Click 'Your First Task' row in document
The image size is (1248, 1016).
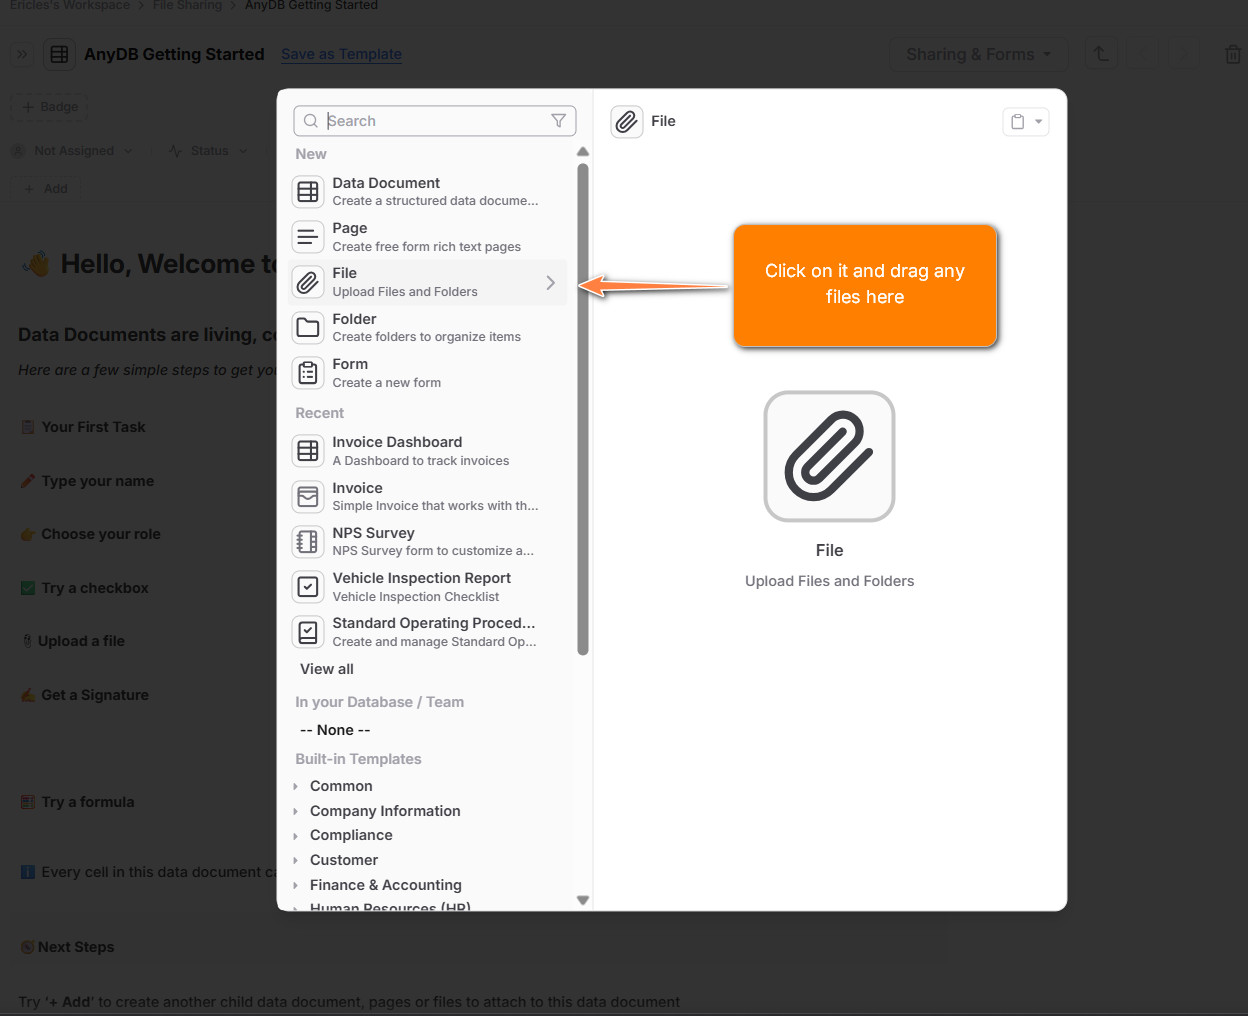[x=93, y=427]
